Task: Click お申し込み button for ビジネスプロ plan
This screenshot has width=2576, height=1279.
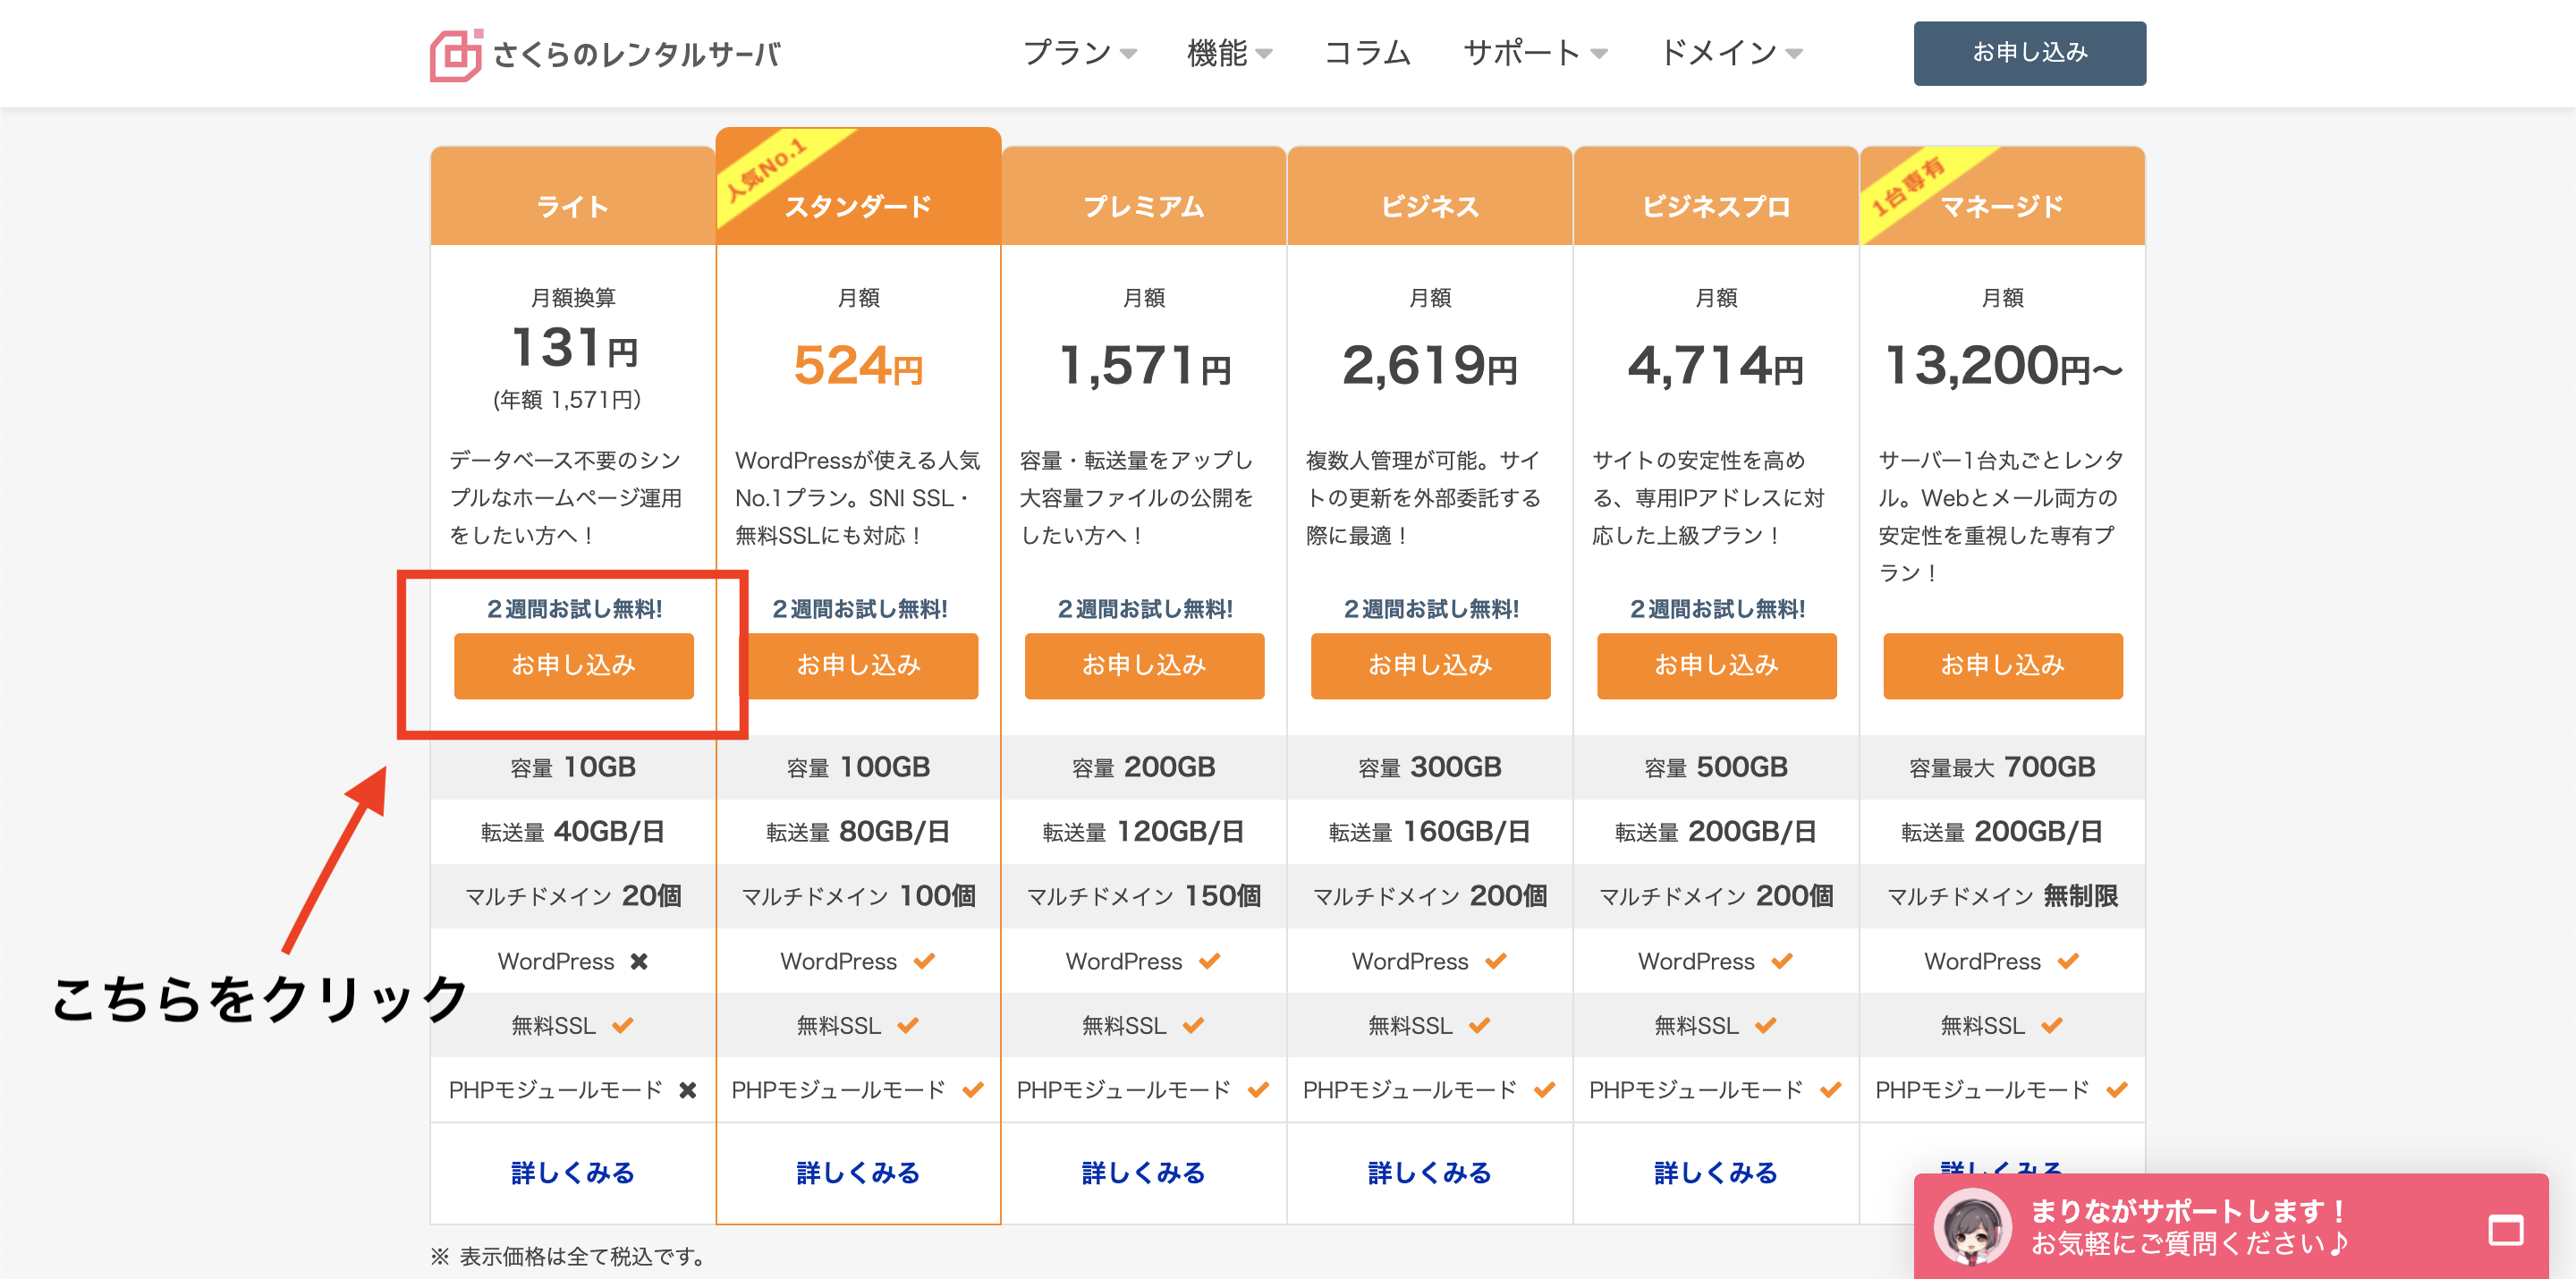Action: [1716, 665]
